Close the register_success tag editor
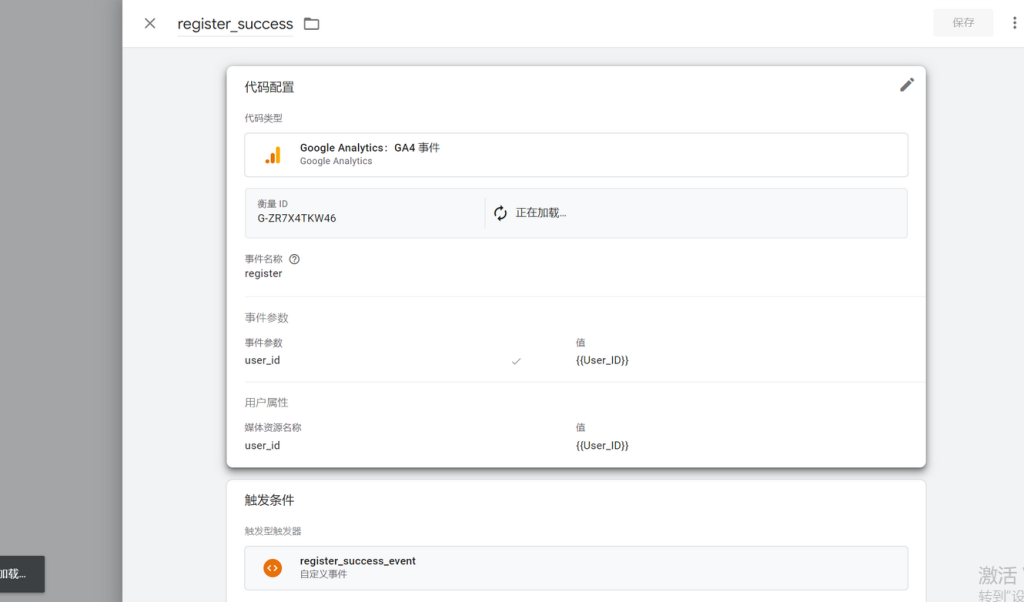Image resolution: width=1024 pixels, height=602 pixels. pos(150,24)
